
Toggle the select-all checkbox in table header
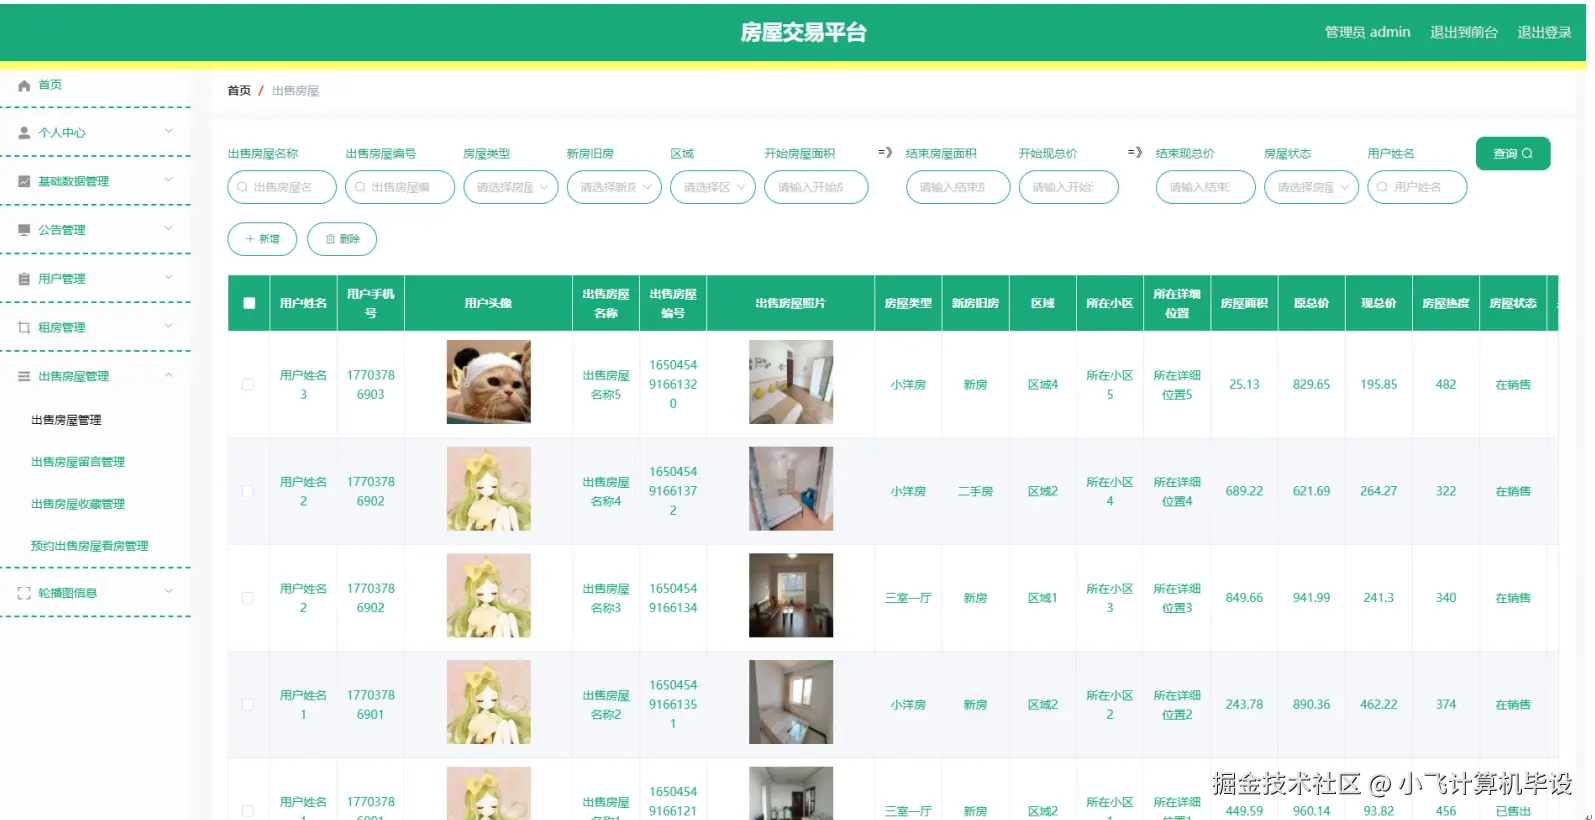pos(249,303)
